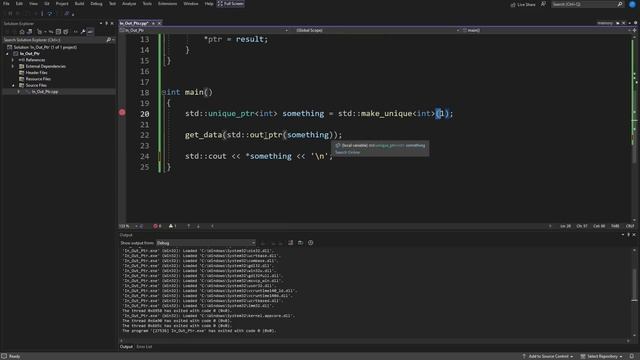Pin the In_Out_Ptr.cpp tab
The width and height of the screenshot is (640, 360).
tap(153, 24)
